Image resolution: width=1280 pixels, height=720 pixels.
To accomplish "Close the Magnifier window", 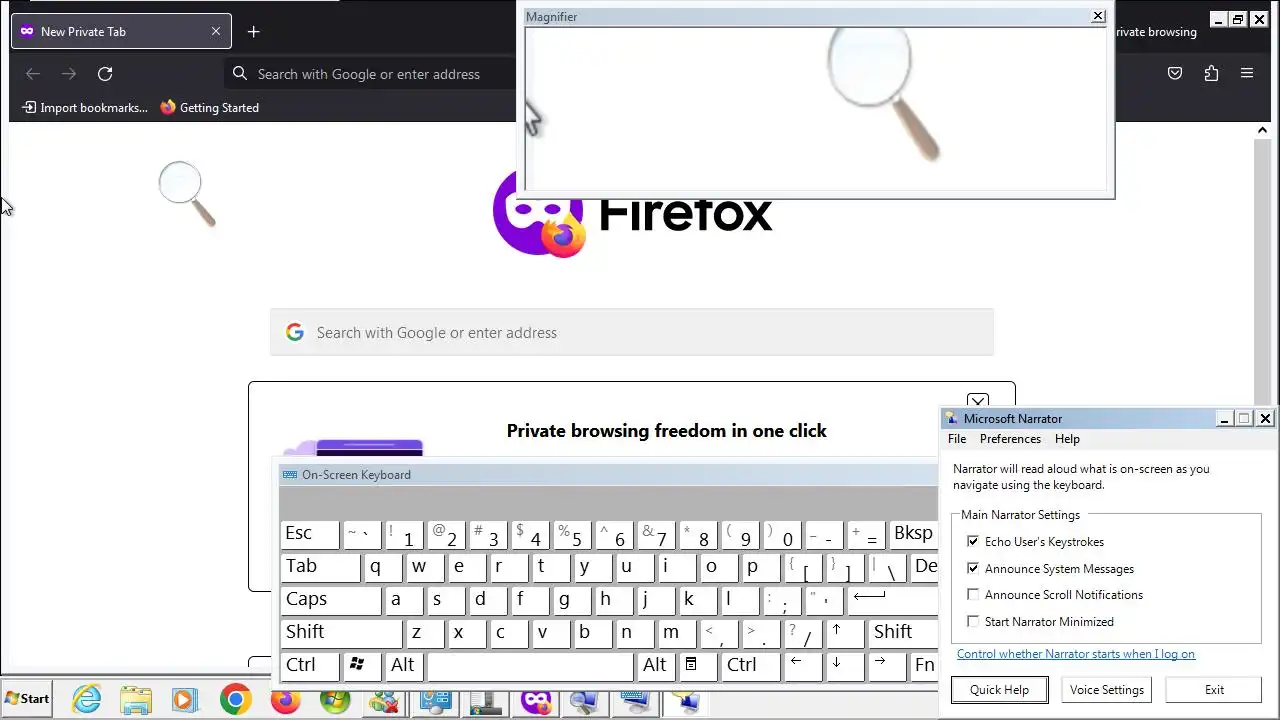I will click(1098, 16).
